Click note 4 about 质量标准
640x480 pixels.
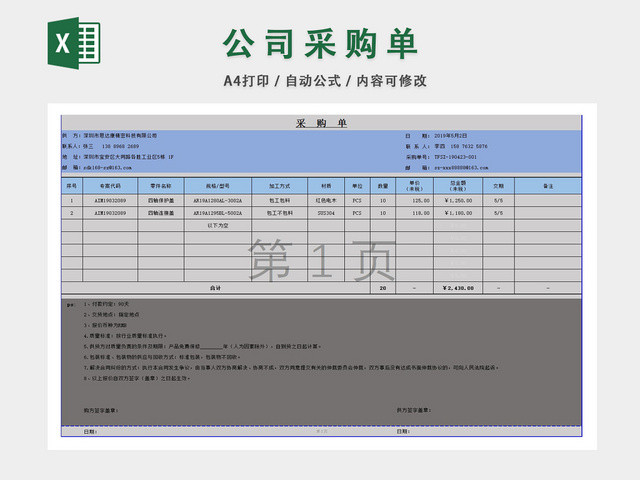click(x=125, y=336)
